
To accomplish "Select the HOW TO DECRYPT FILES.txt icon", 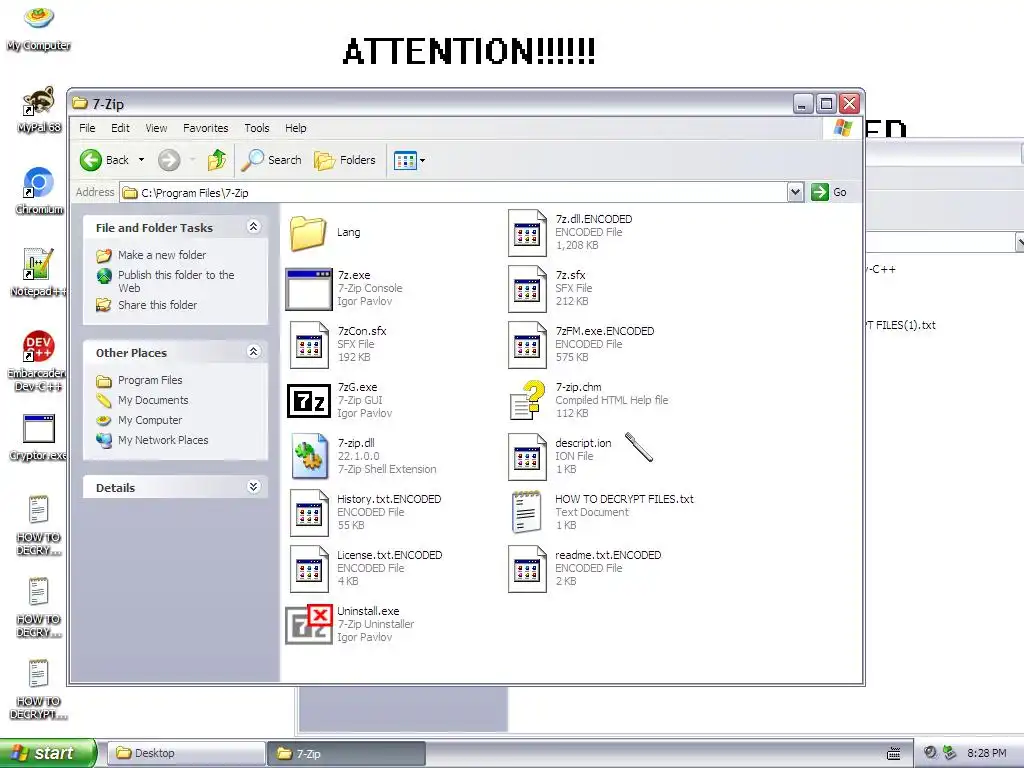I will 526,513.
